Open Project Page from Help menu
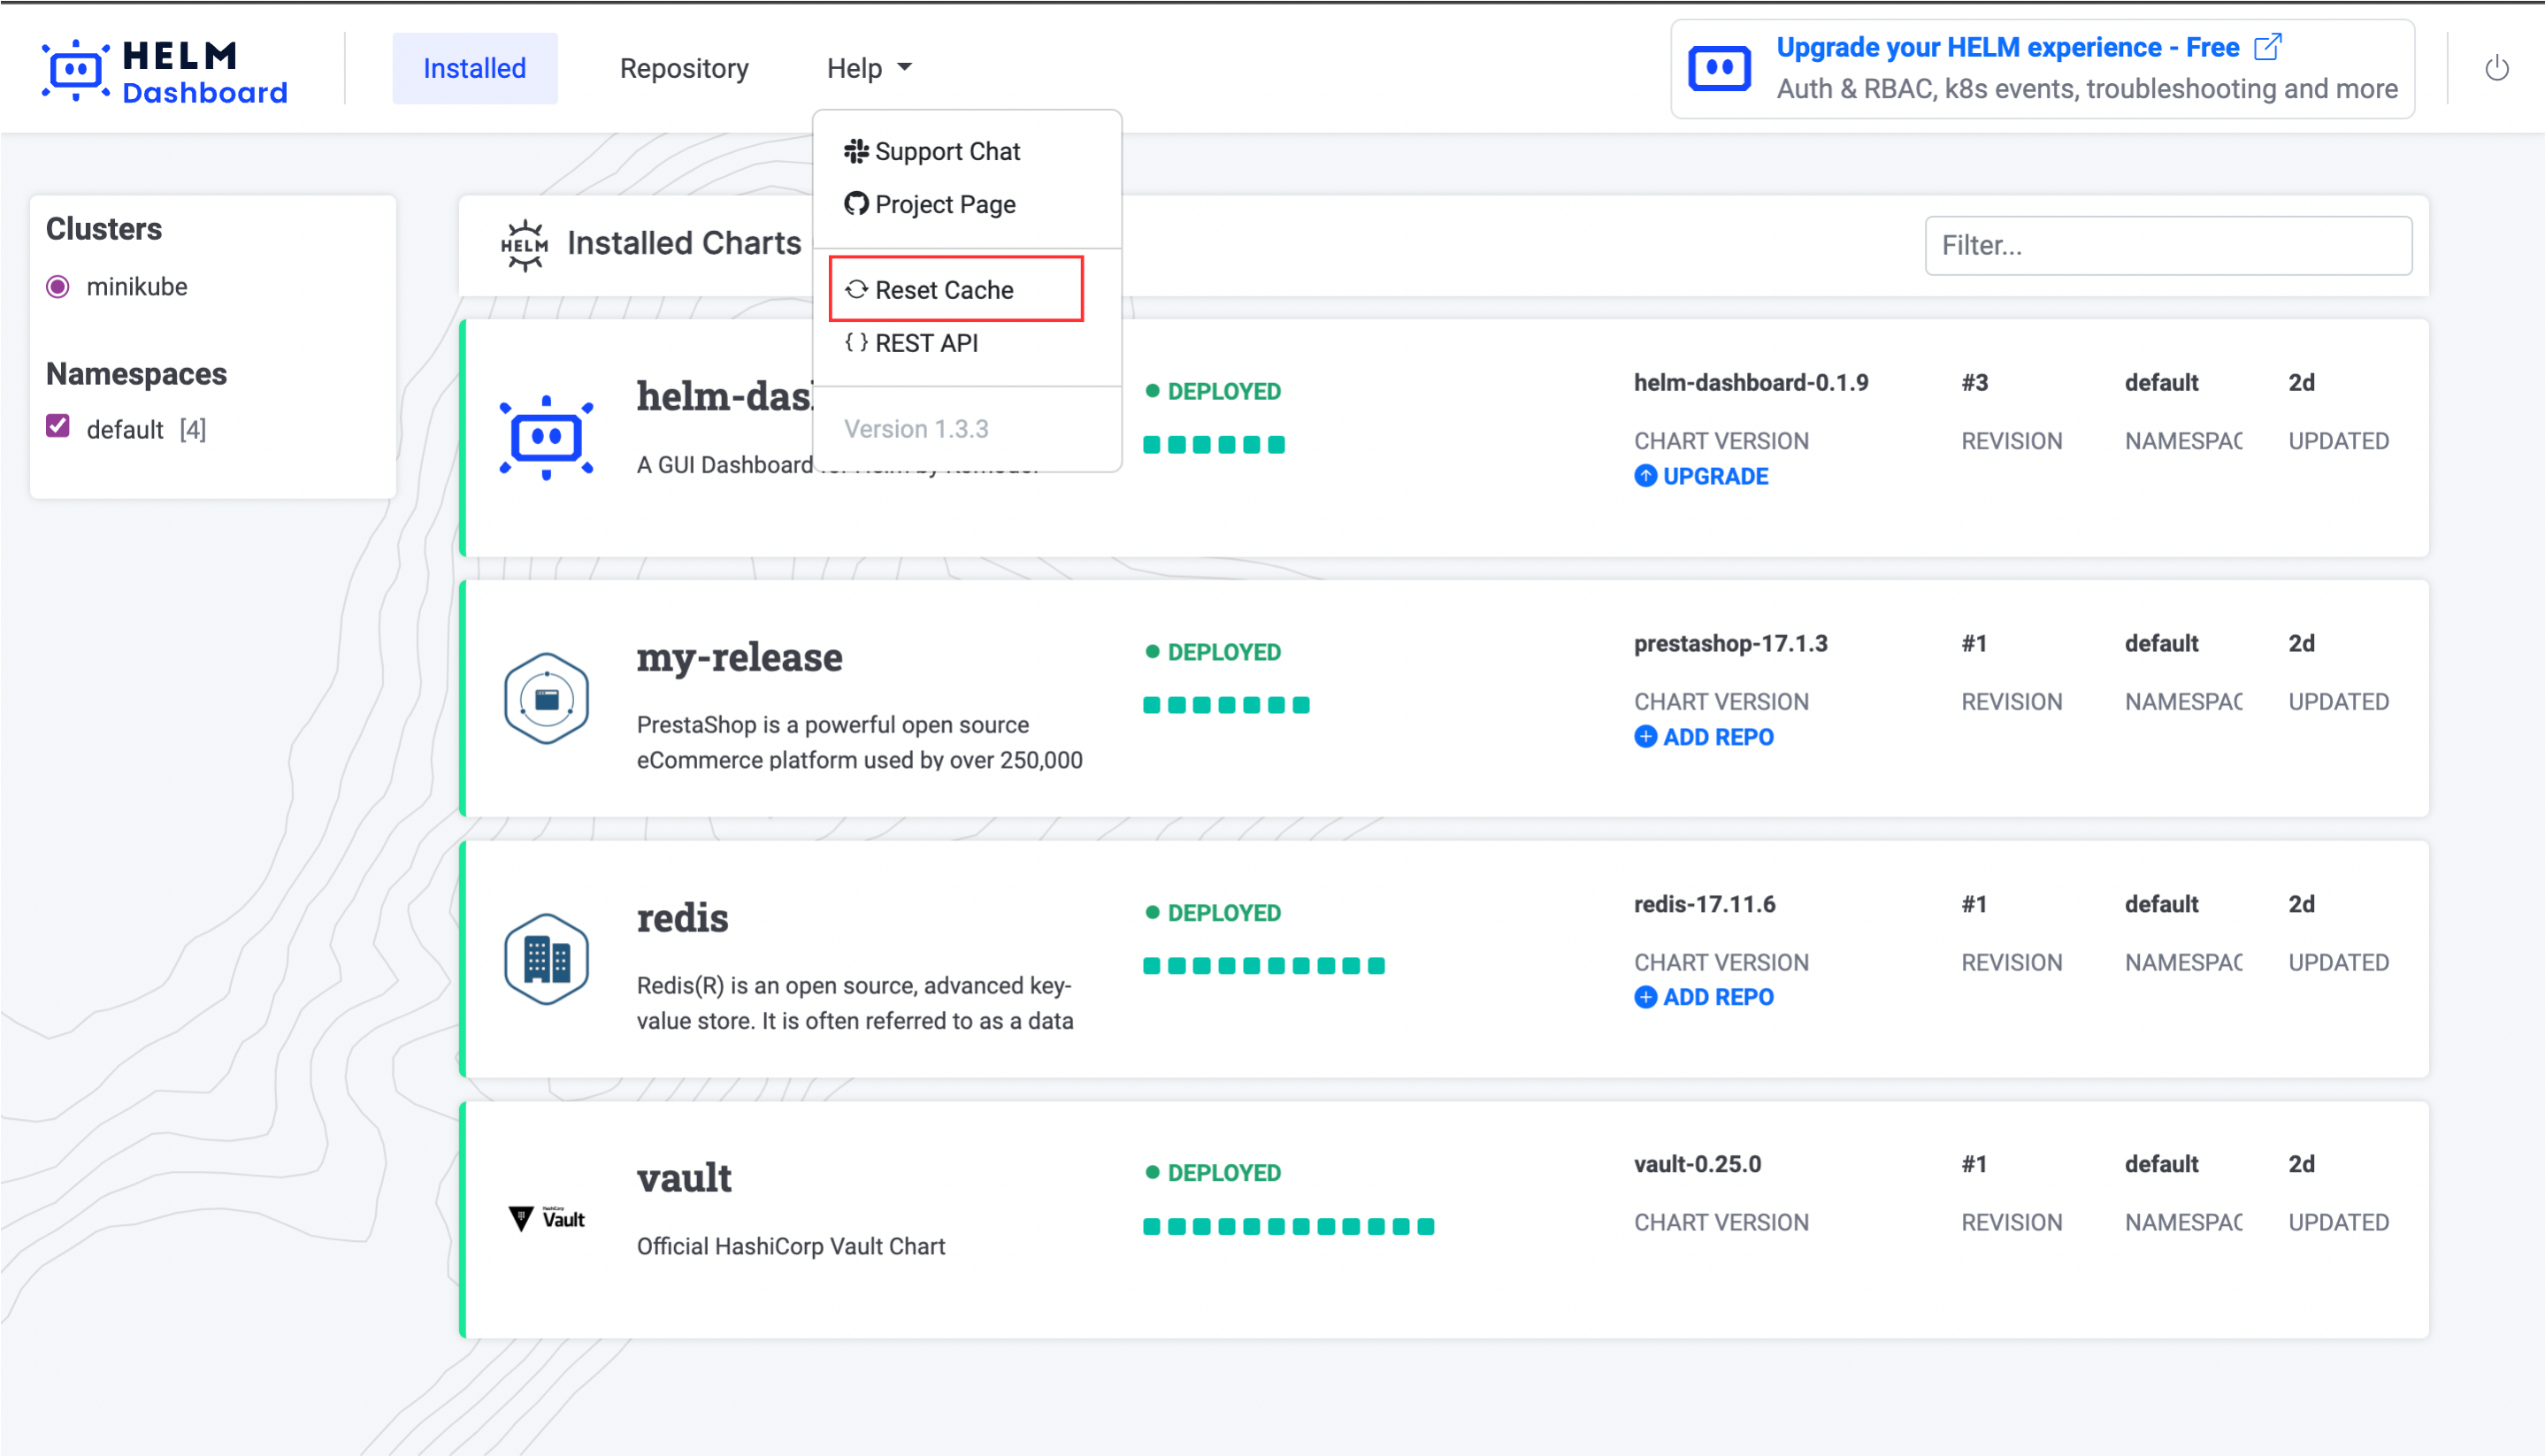The image size is (2545, 1456). pyautogui.click(x=930, y=204)
